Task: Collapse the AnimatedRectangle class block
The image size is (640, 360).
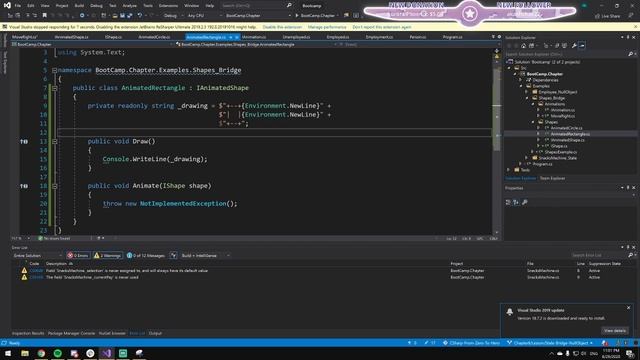Action: pos(54,88)
